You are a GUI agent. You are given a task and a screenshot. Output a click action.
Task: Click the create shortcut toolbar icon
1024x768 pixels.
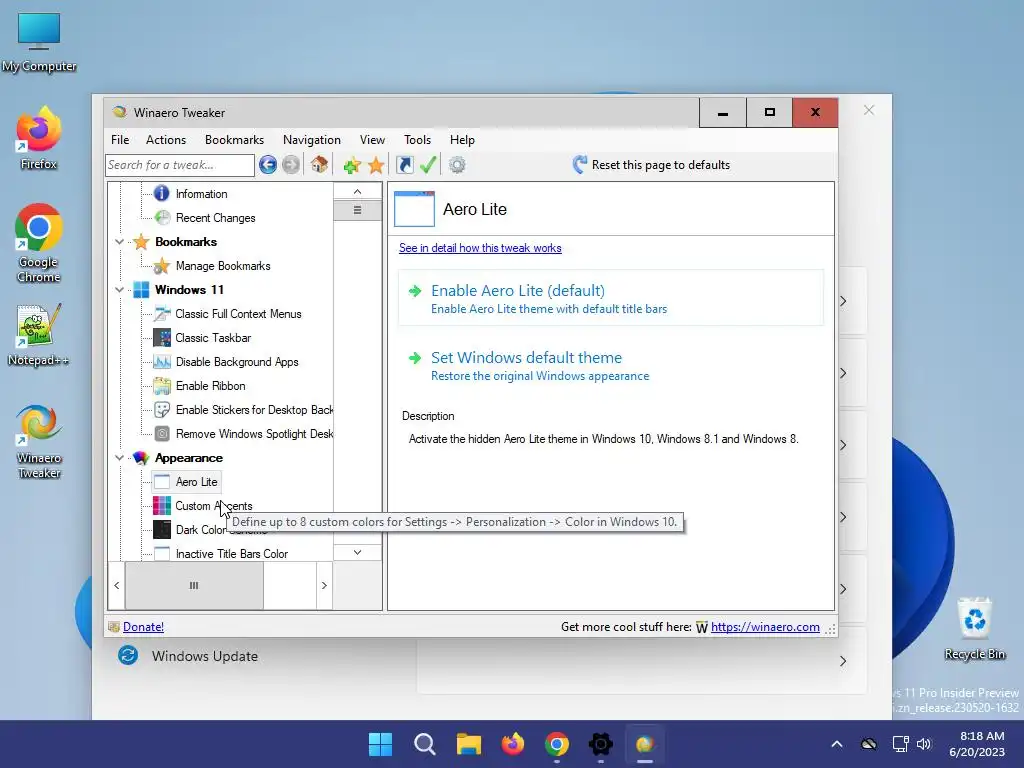click(405, 165)
